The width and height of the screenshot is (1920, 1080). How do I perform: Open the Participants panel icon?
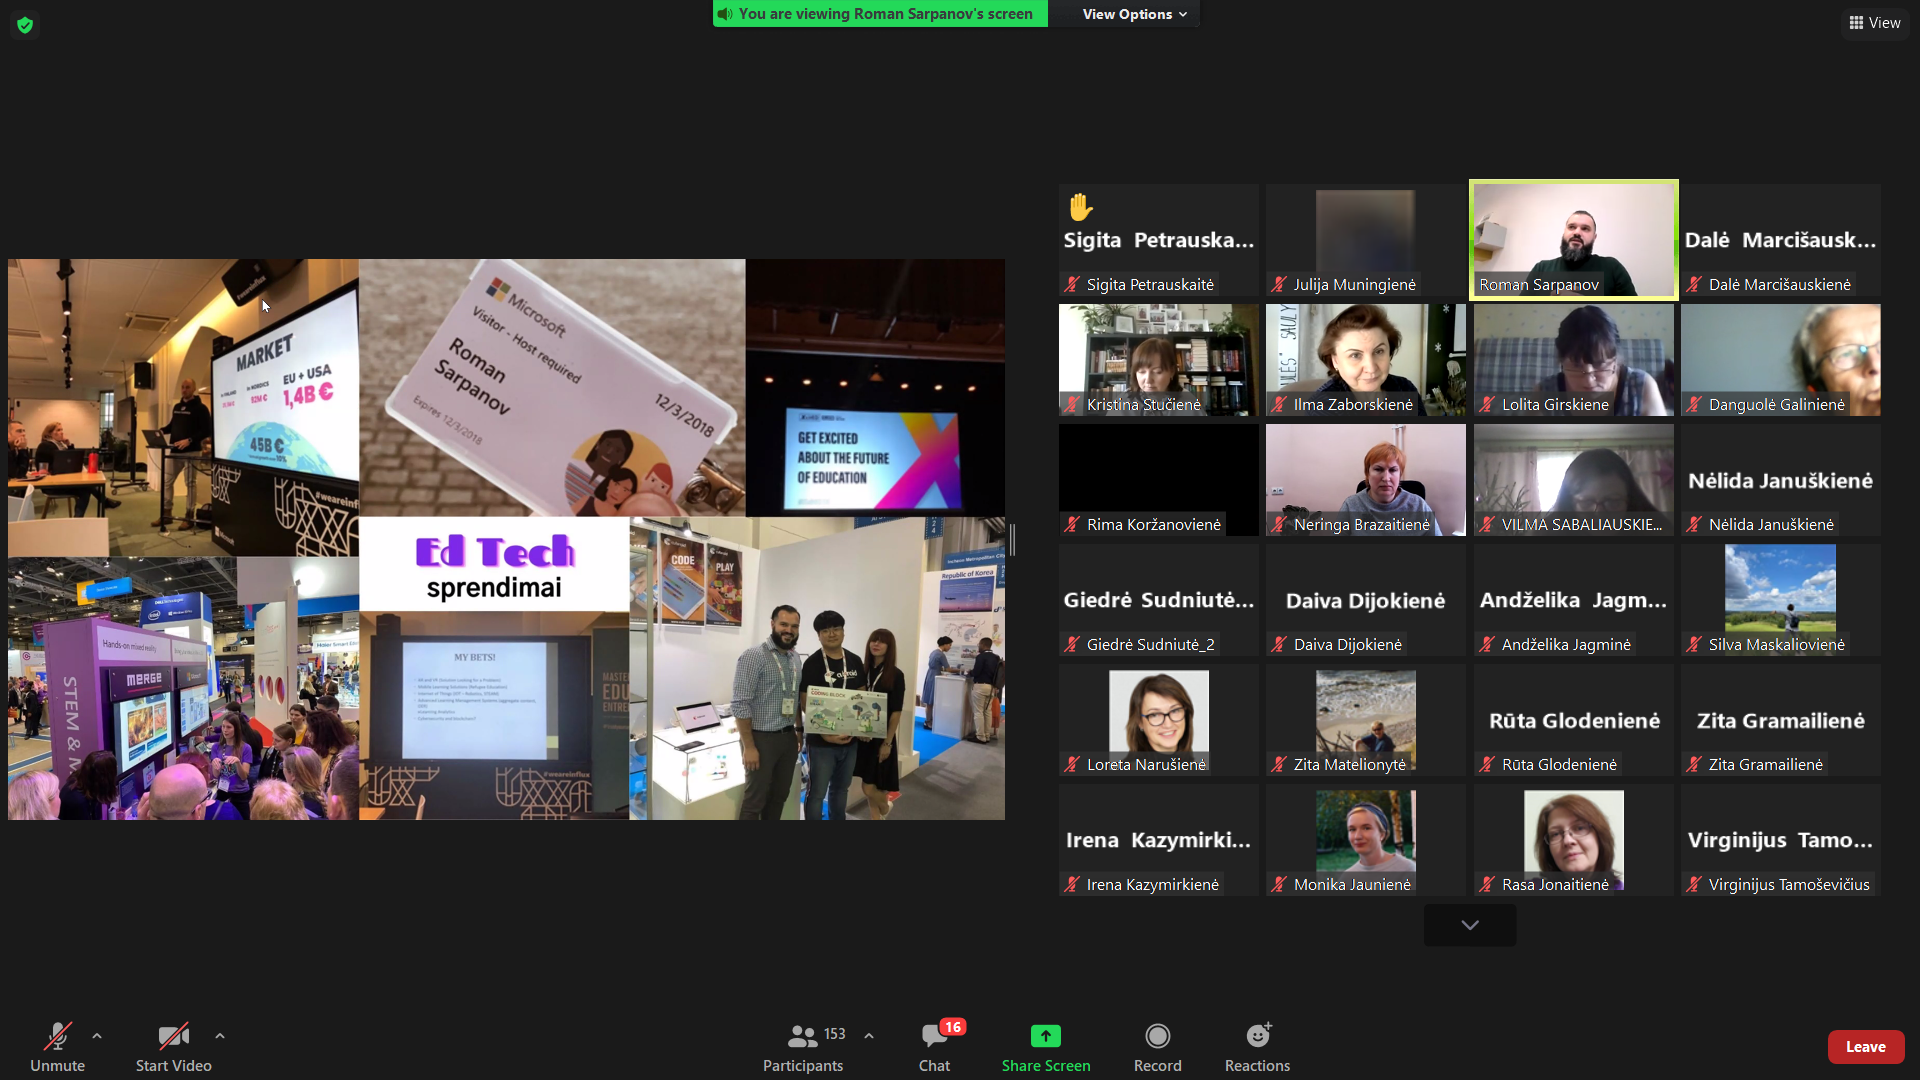(x=802, y=1037)
